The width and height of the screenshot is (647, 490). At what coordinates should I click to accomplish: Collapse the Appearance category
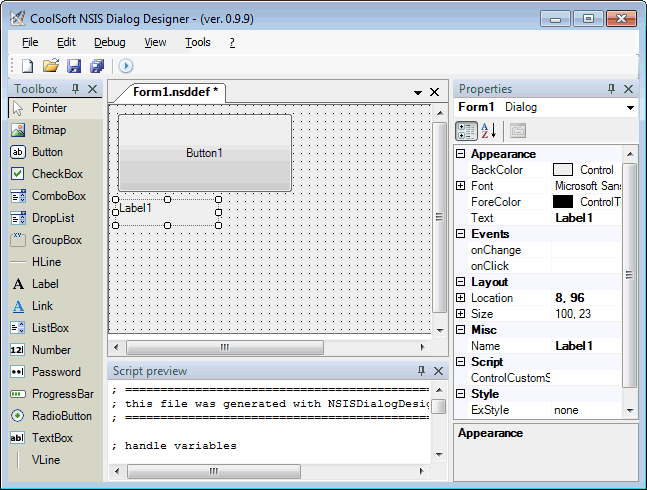[461, 154]
